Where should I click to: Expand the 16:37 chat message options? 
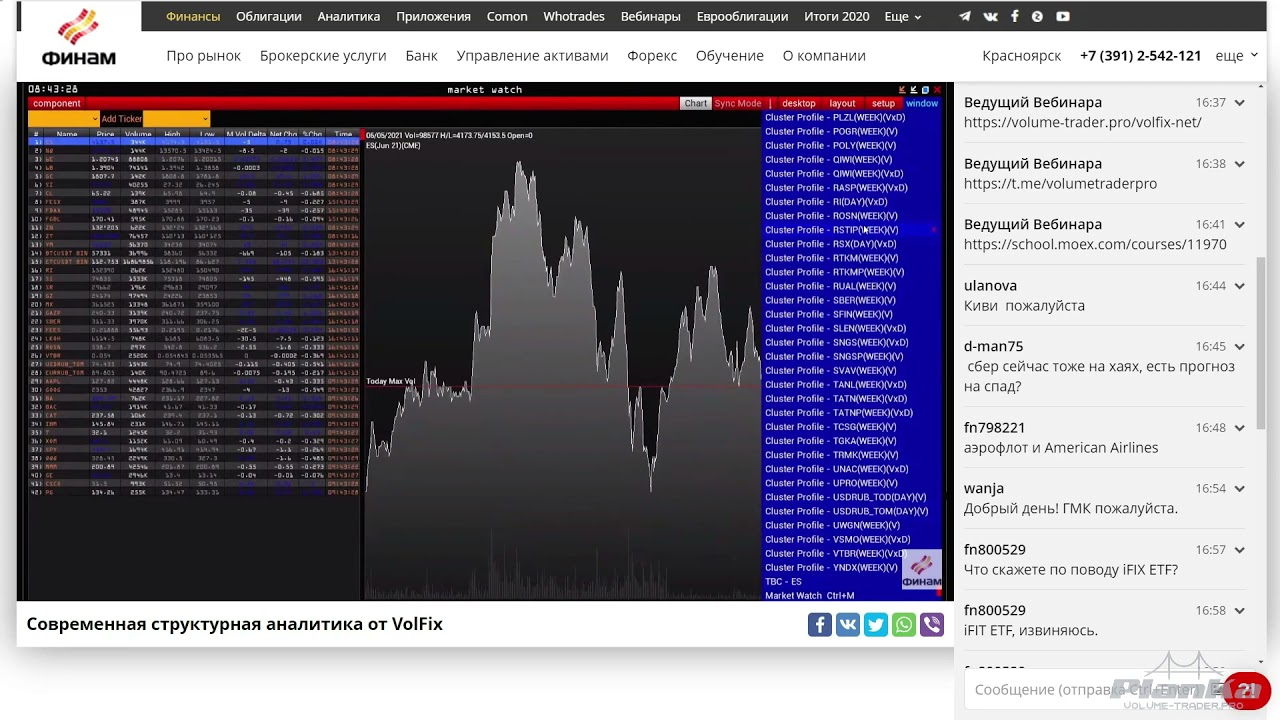point(1239,102)
